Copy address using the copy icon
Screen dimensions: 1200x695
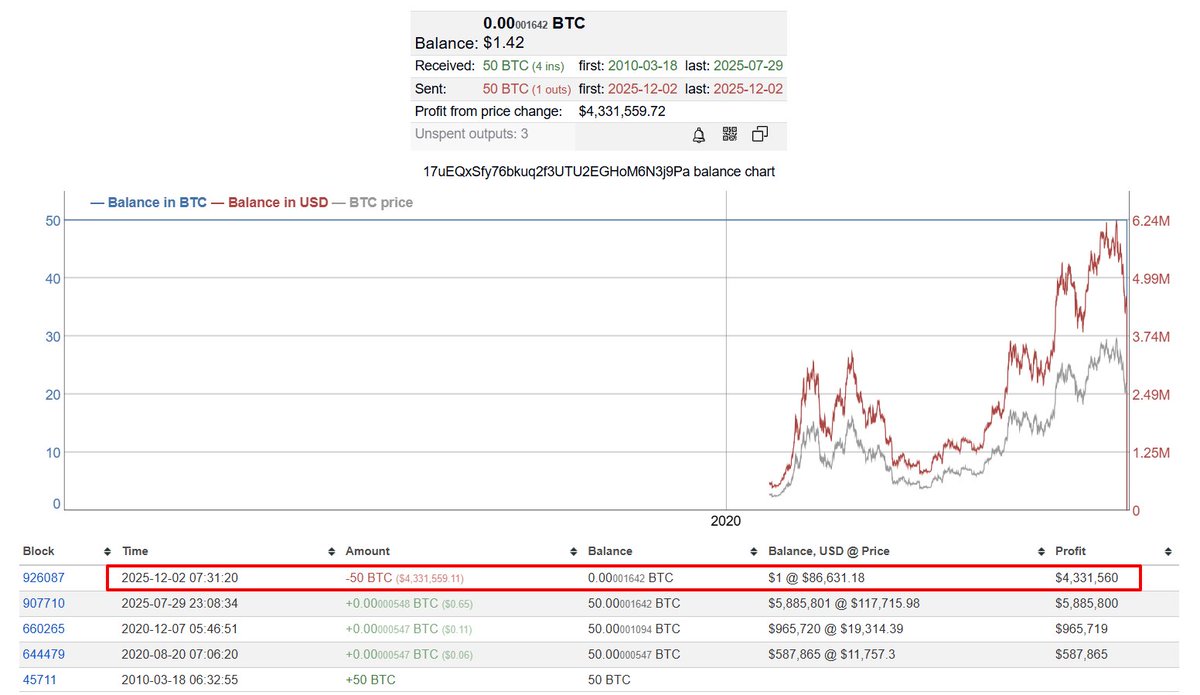click(x=760, y=135)
